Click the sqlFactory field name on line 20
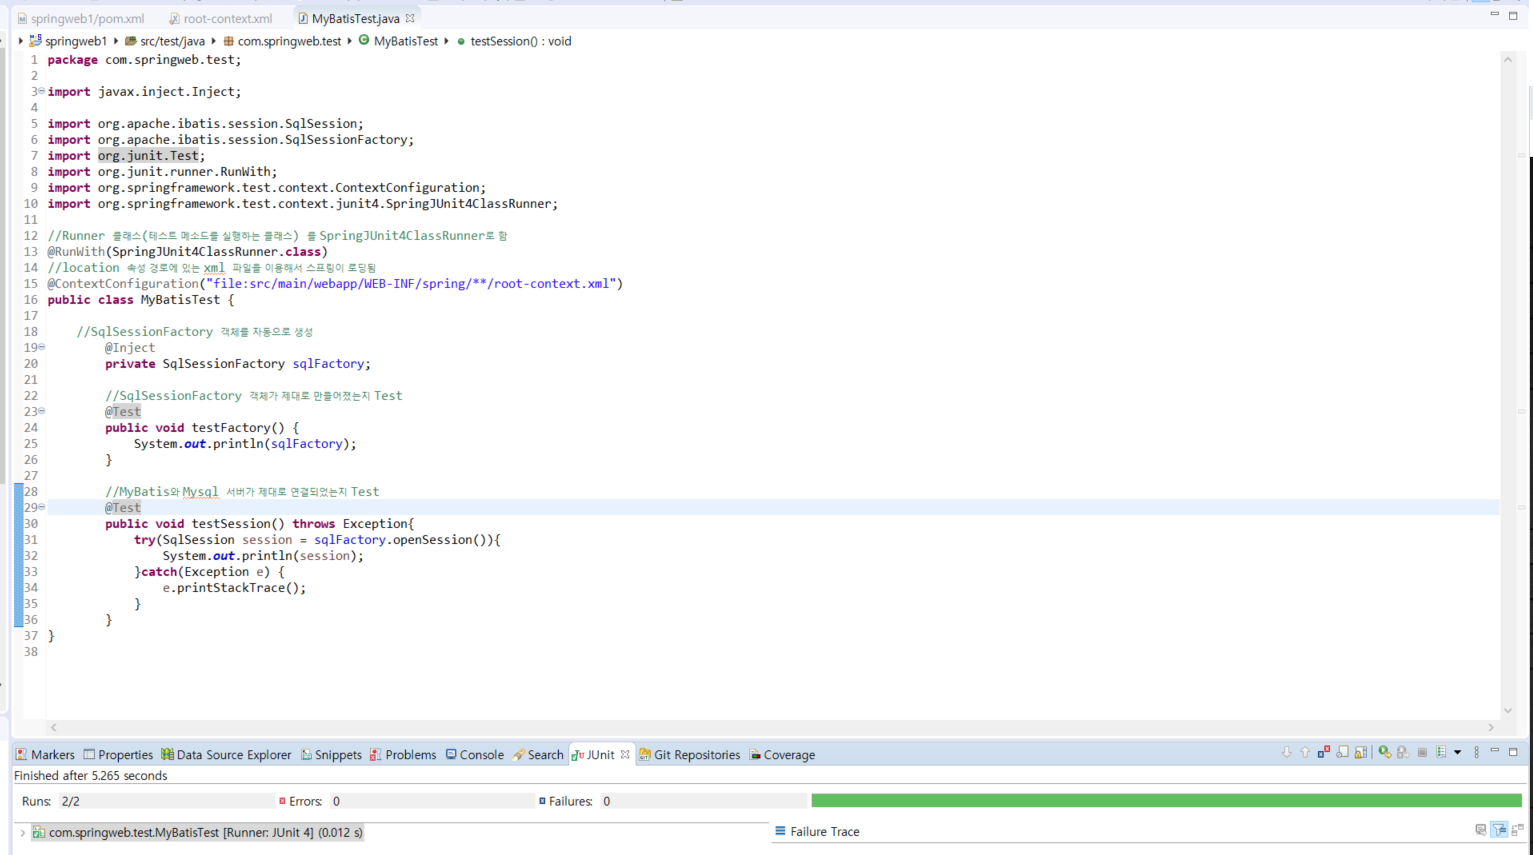This screenshot has height=855, width=1533. point(329,364)
